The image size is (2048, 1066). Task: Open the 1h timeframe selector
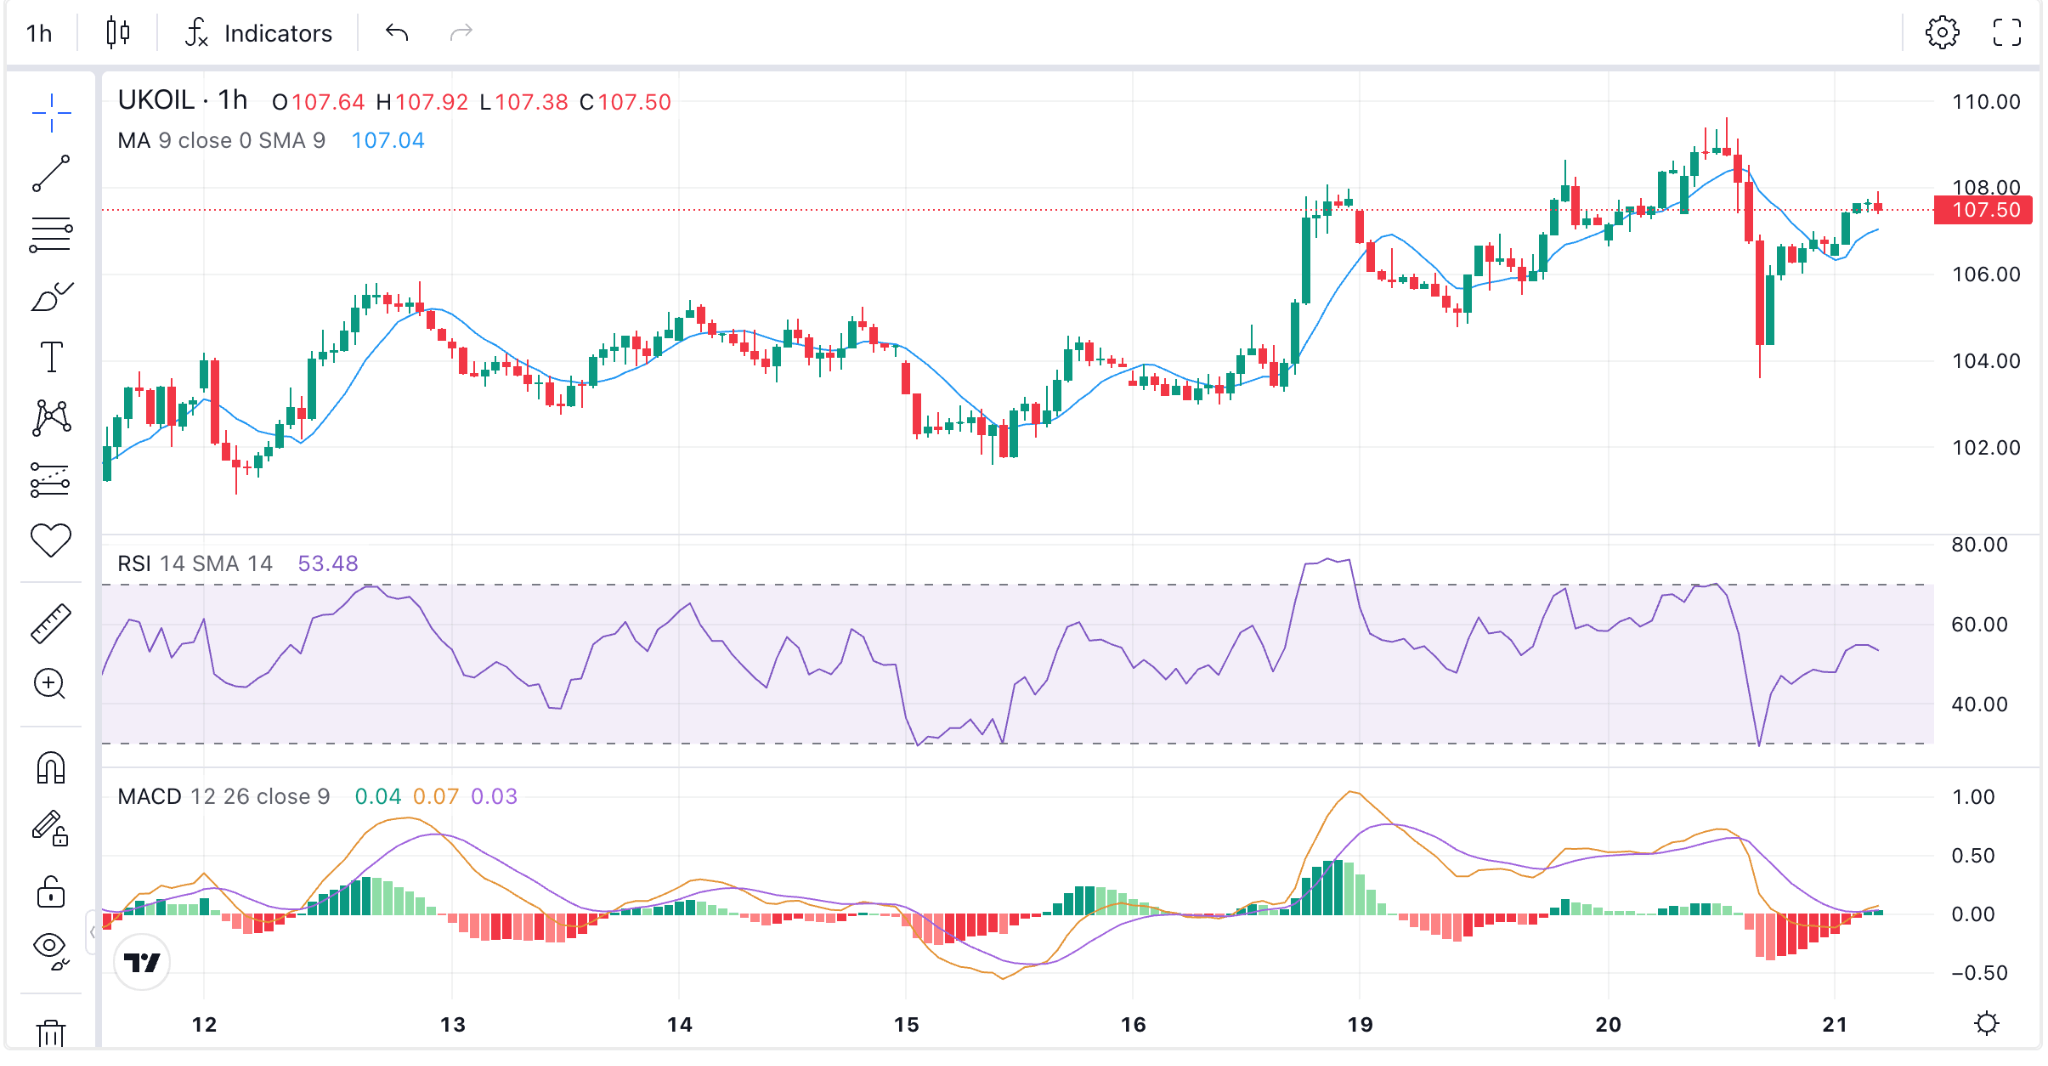tap(39, 33)
